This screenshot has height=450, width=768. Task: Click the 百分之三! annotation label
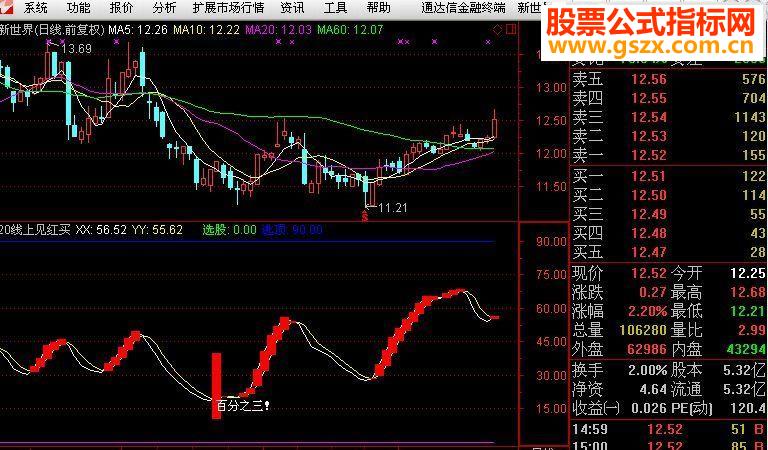click(x=243, y=405)
